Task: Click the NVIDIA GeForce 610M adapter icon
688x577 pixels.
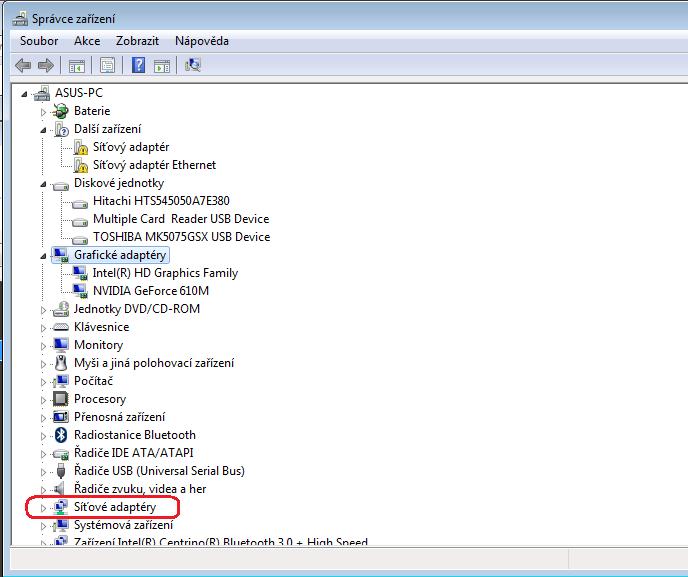Action: click(80, 291)
